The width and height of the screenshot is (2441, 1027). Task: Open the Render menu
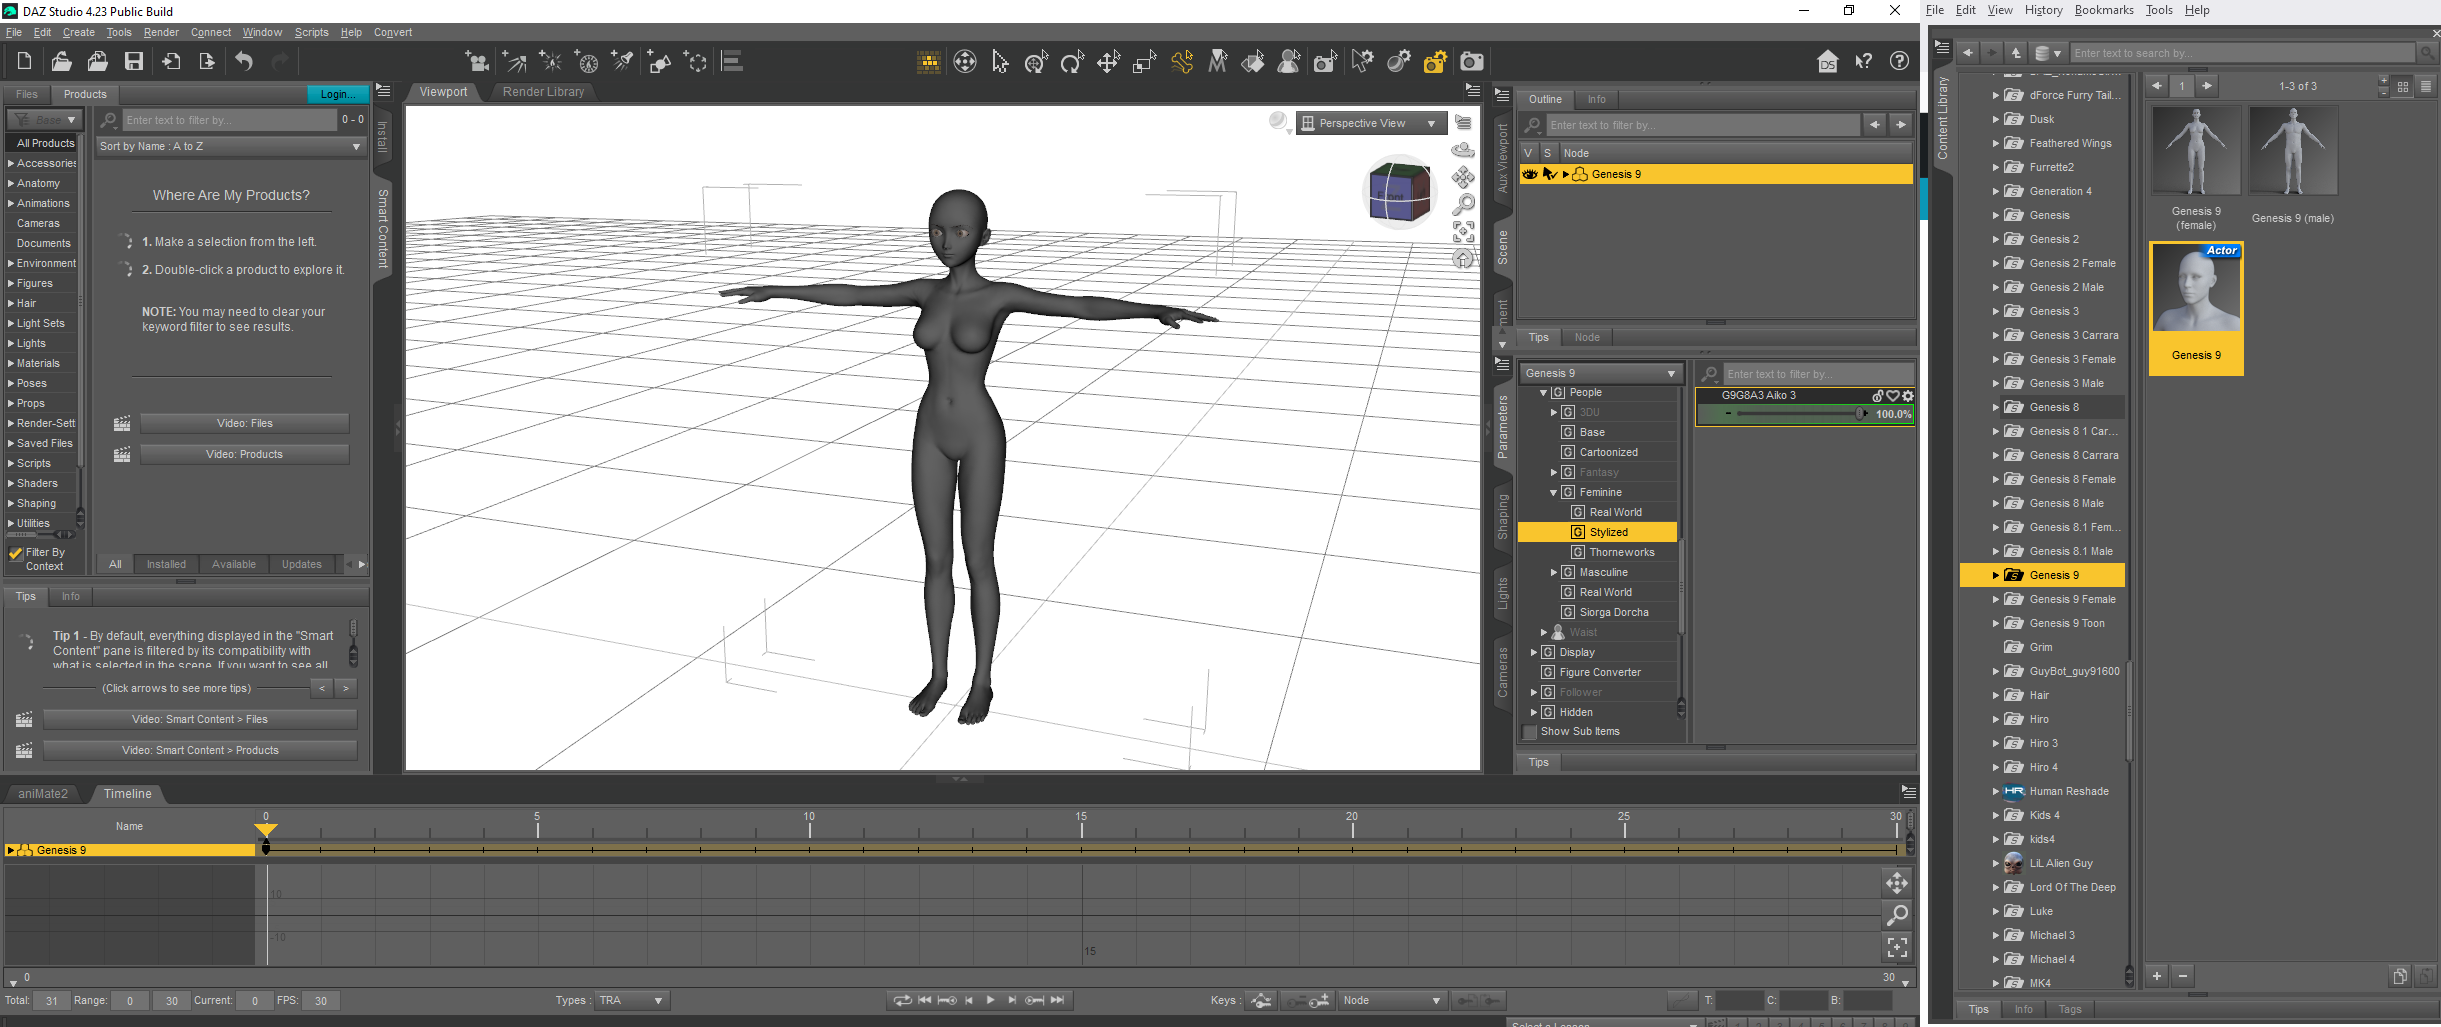point(161,32)
